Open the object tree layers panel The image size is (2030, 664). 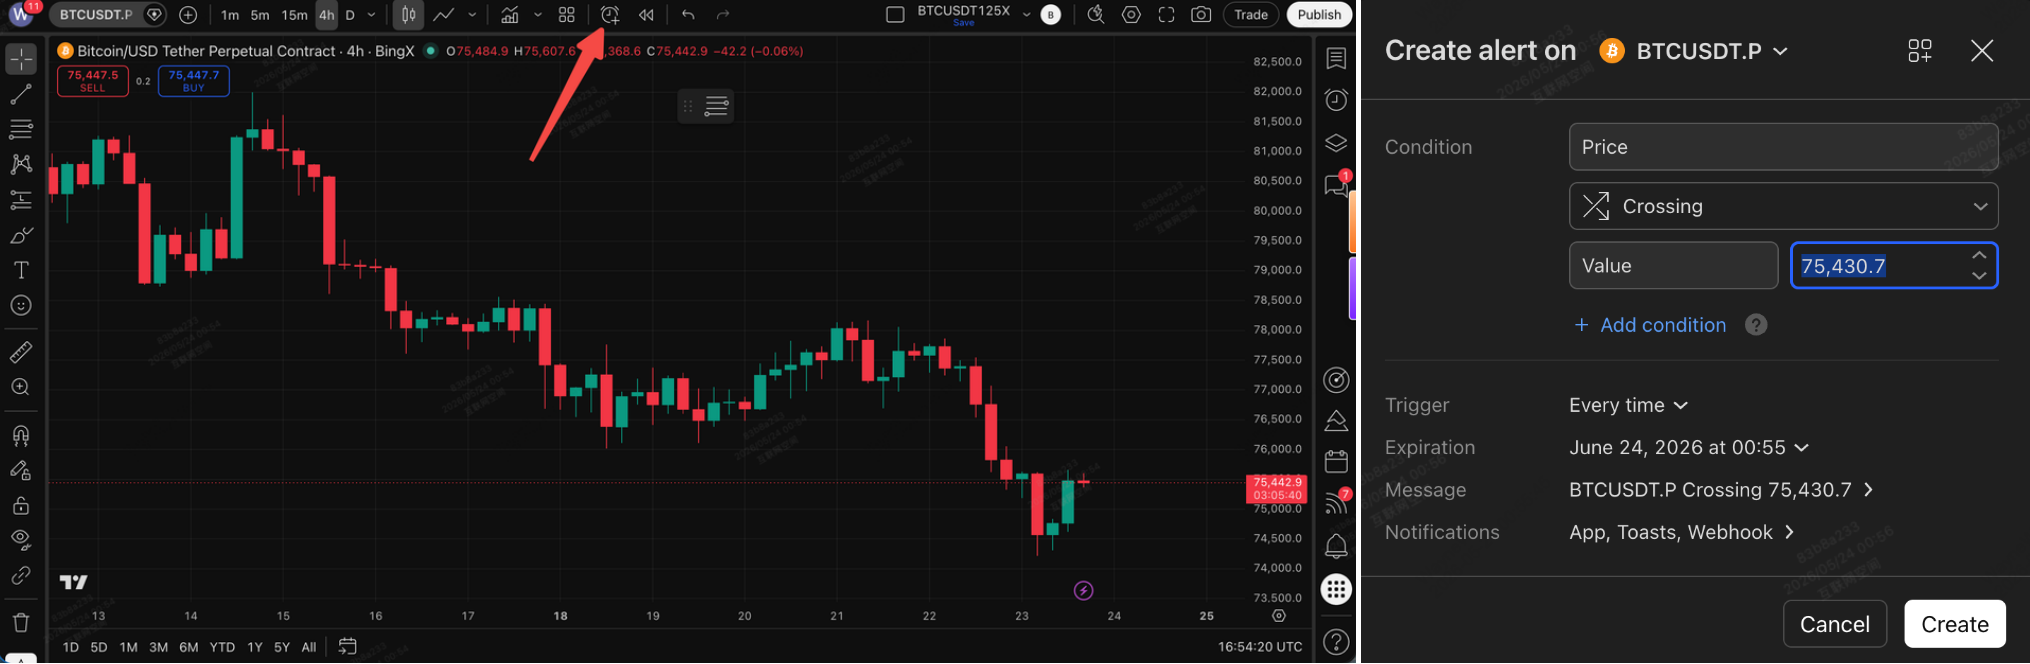1336,143
